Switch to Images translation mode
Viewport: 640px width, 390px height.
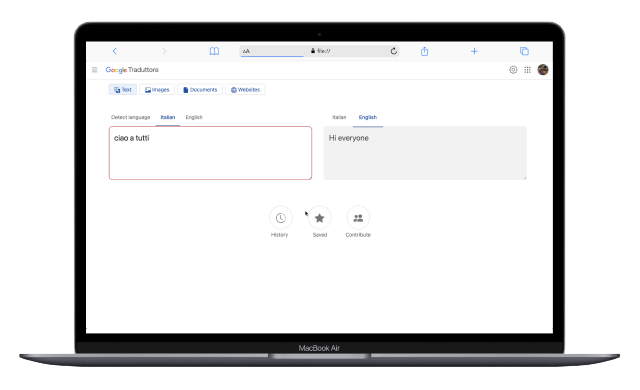point(157,90)
